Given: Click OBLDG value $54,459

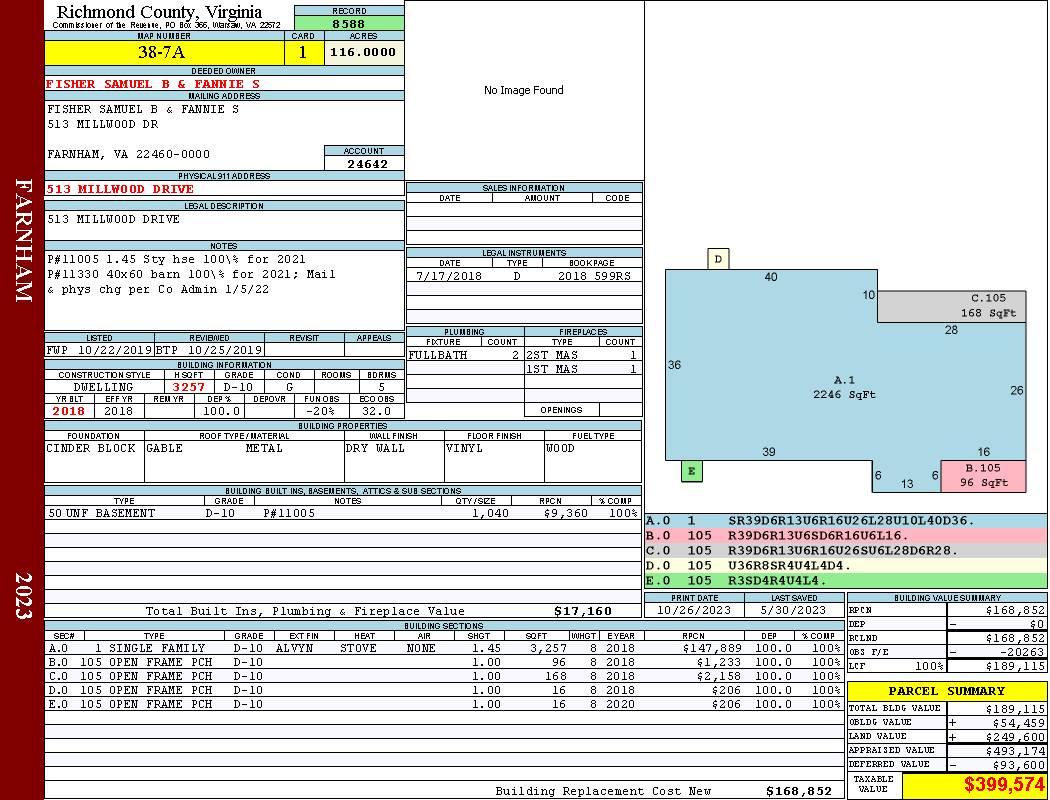Looking at the screenshot, I should click(1018, 723).
